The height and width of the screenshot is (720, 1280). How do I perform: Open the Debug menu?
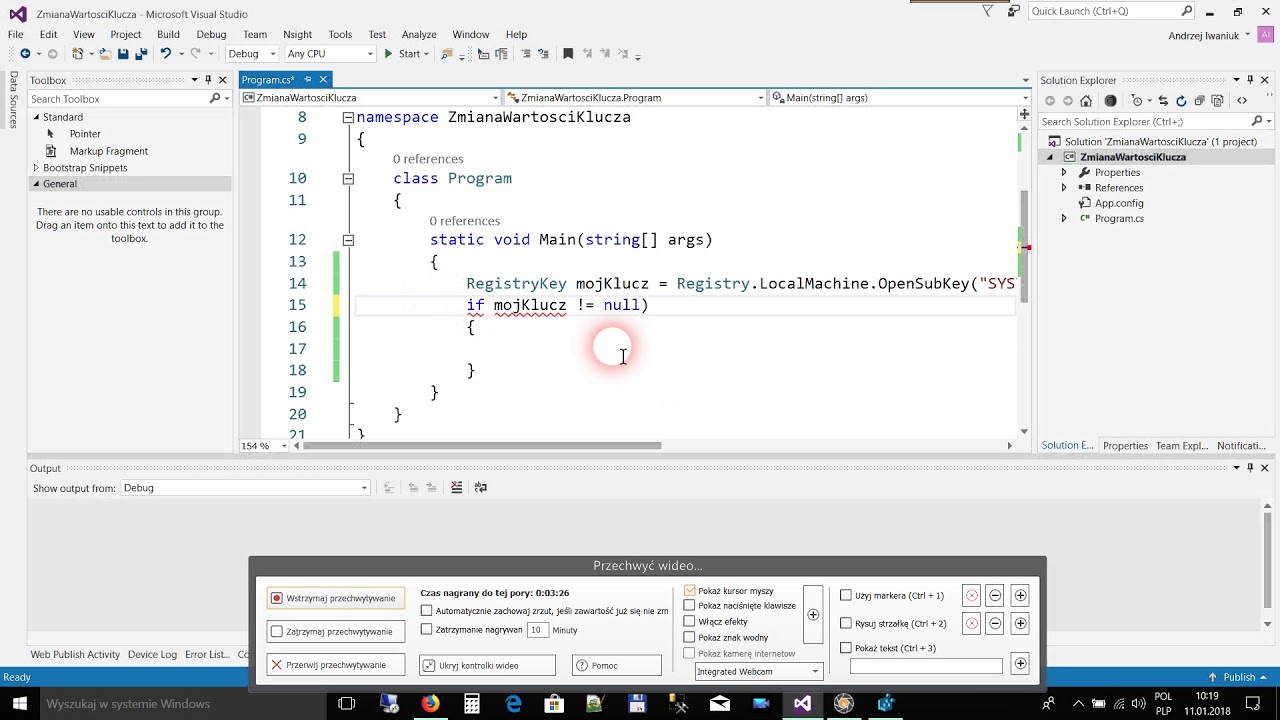(x=211, y=34)
